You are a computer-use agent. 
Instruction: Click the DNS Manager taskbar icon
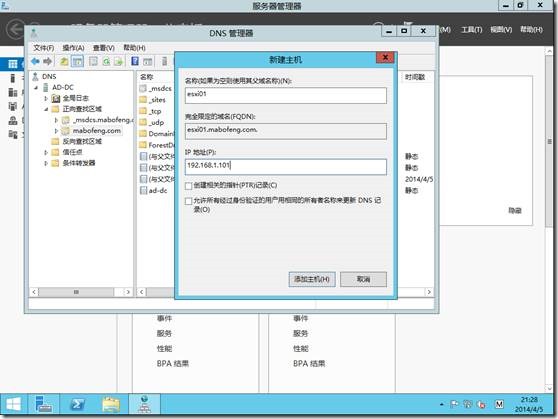coord(144,404)
